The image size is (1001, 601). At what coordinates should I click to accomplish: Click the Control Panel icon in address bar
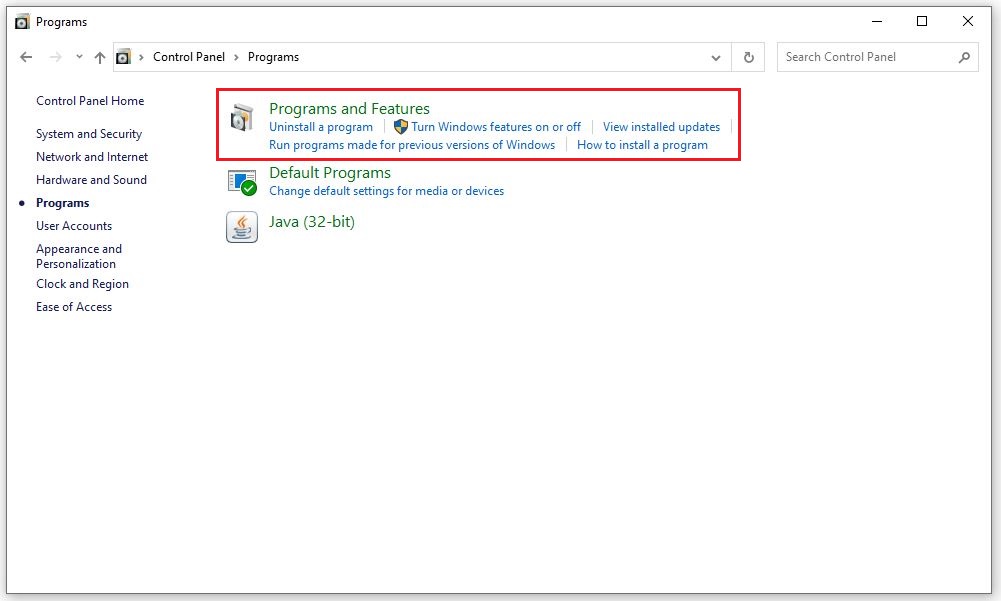(123, 57)
